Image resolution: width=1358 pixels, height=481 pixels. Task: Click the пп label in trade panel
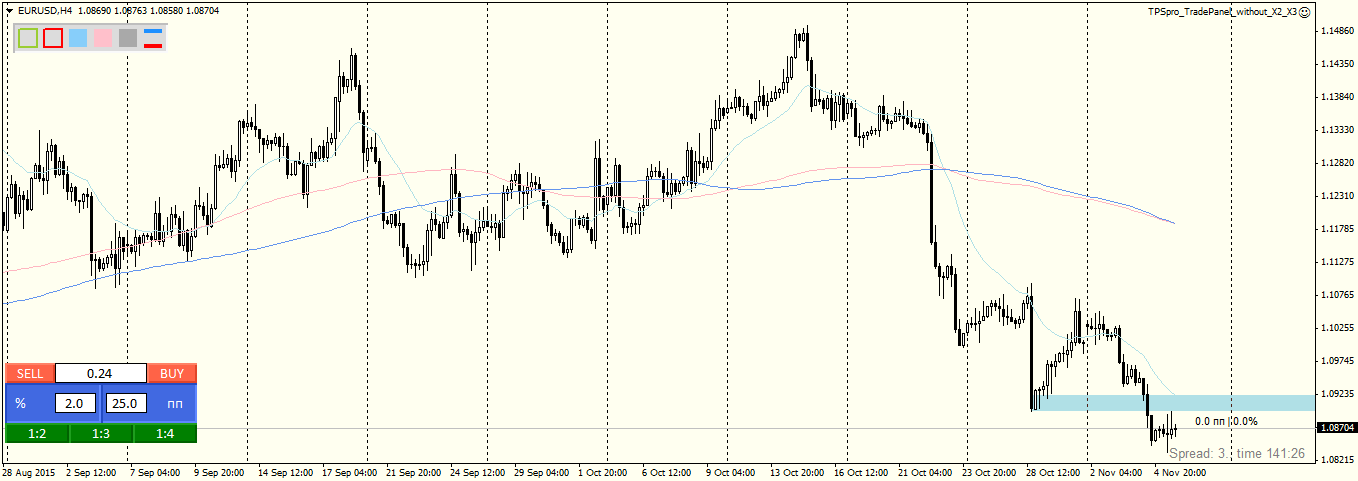175,403
